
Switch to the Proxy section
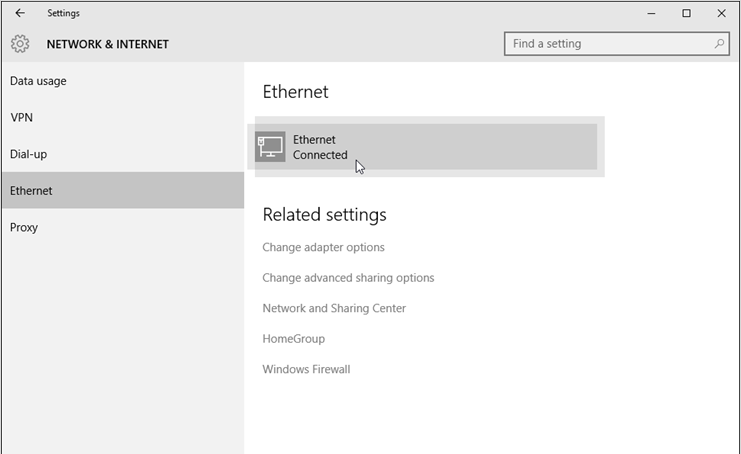(x=24, y=227)
